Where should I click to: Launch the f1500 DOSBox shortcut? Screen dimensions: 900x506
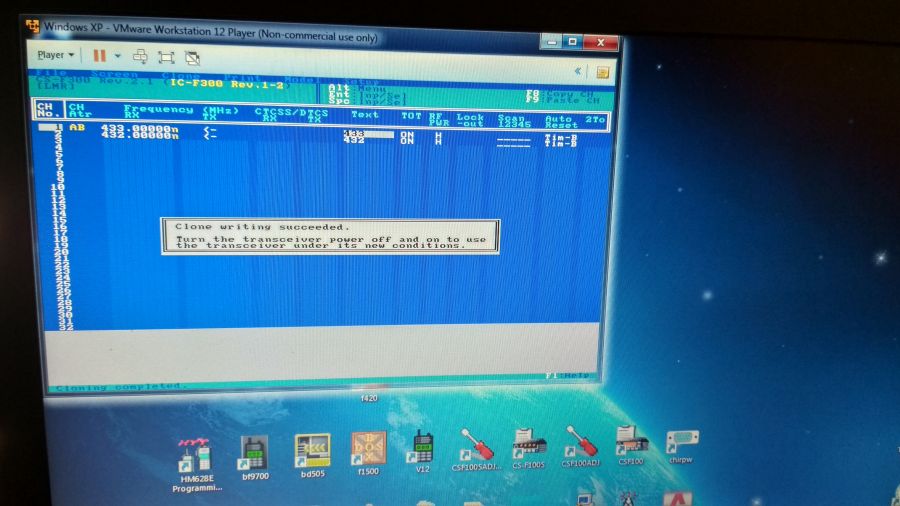click(x=367, y=450)
